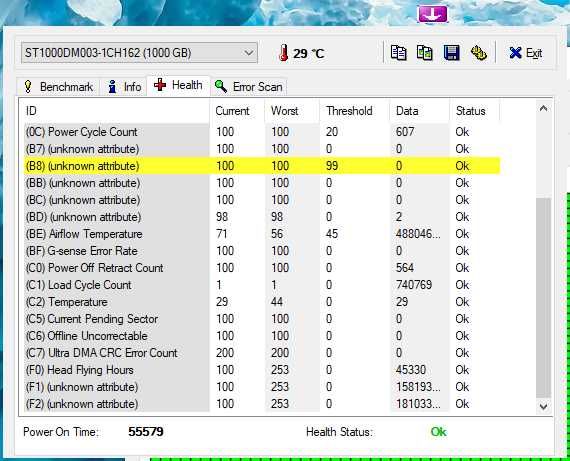Select the (BF) G-sense Error Rate row

coord(262,251)
